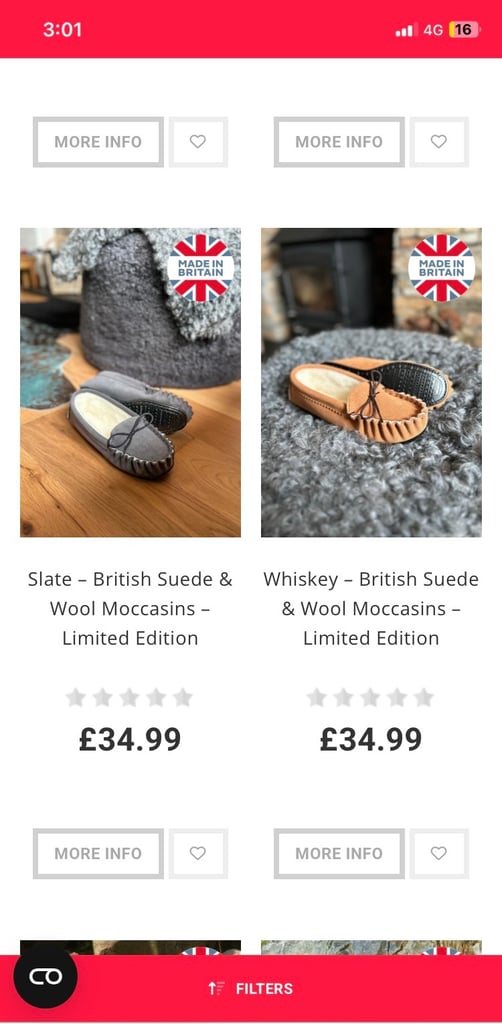Tap the sort arrow icon next to Filters
Screen dimensions: 502x1024
[216, 988]
